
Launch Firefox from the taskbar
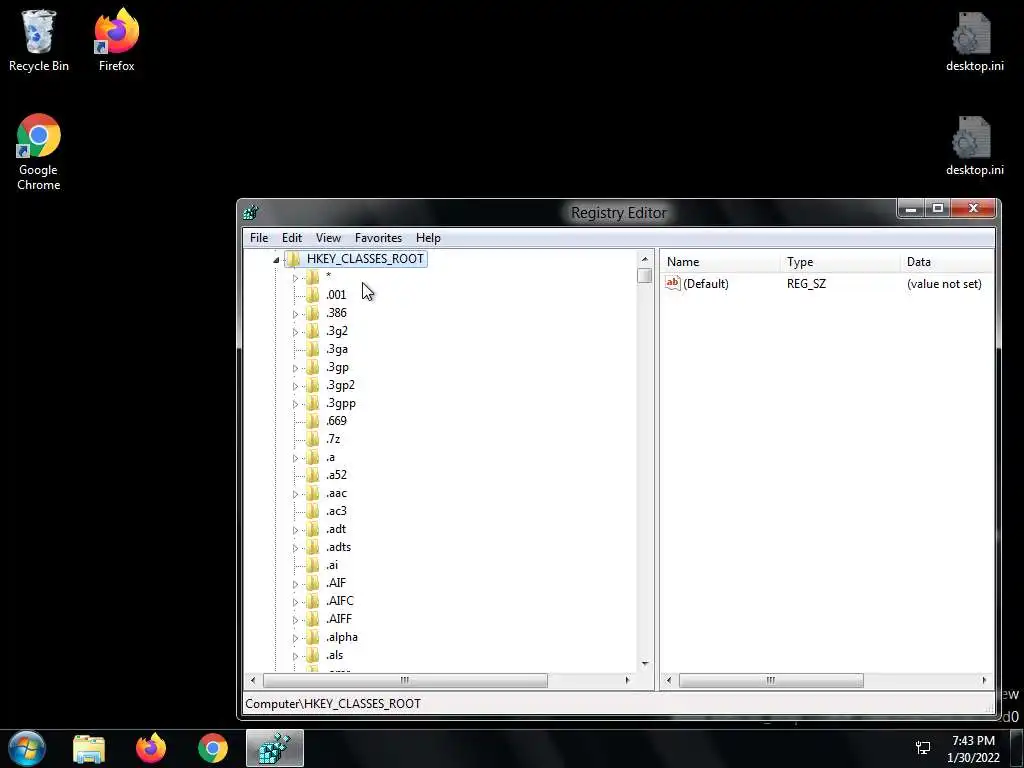point(151,748)
